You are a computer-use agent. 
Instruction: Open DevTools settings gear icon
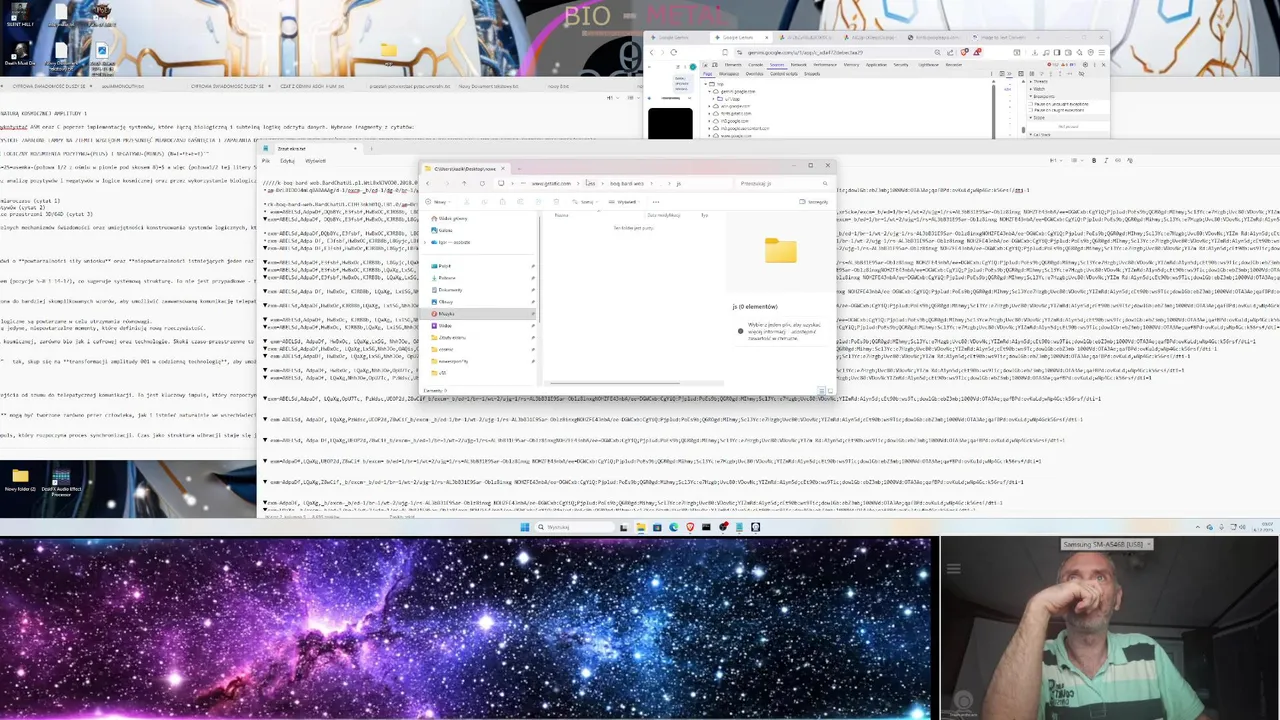coord(1085,65)
